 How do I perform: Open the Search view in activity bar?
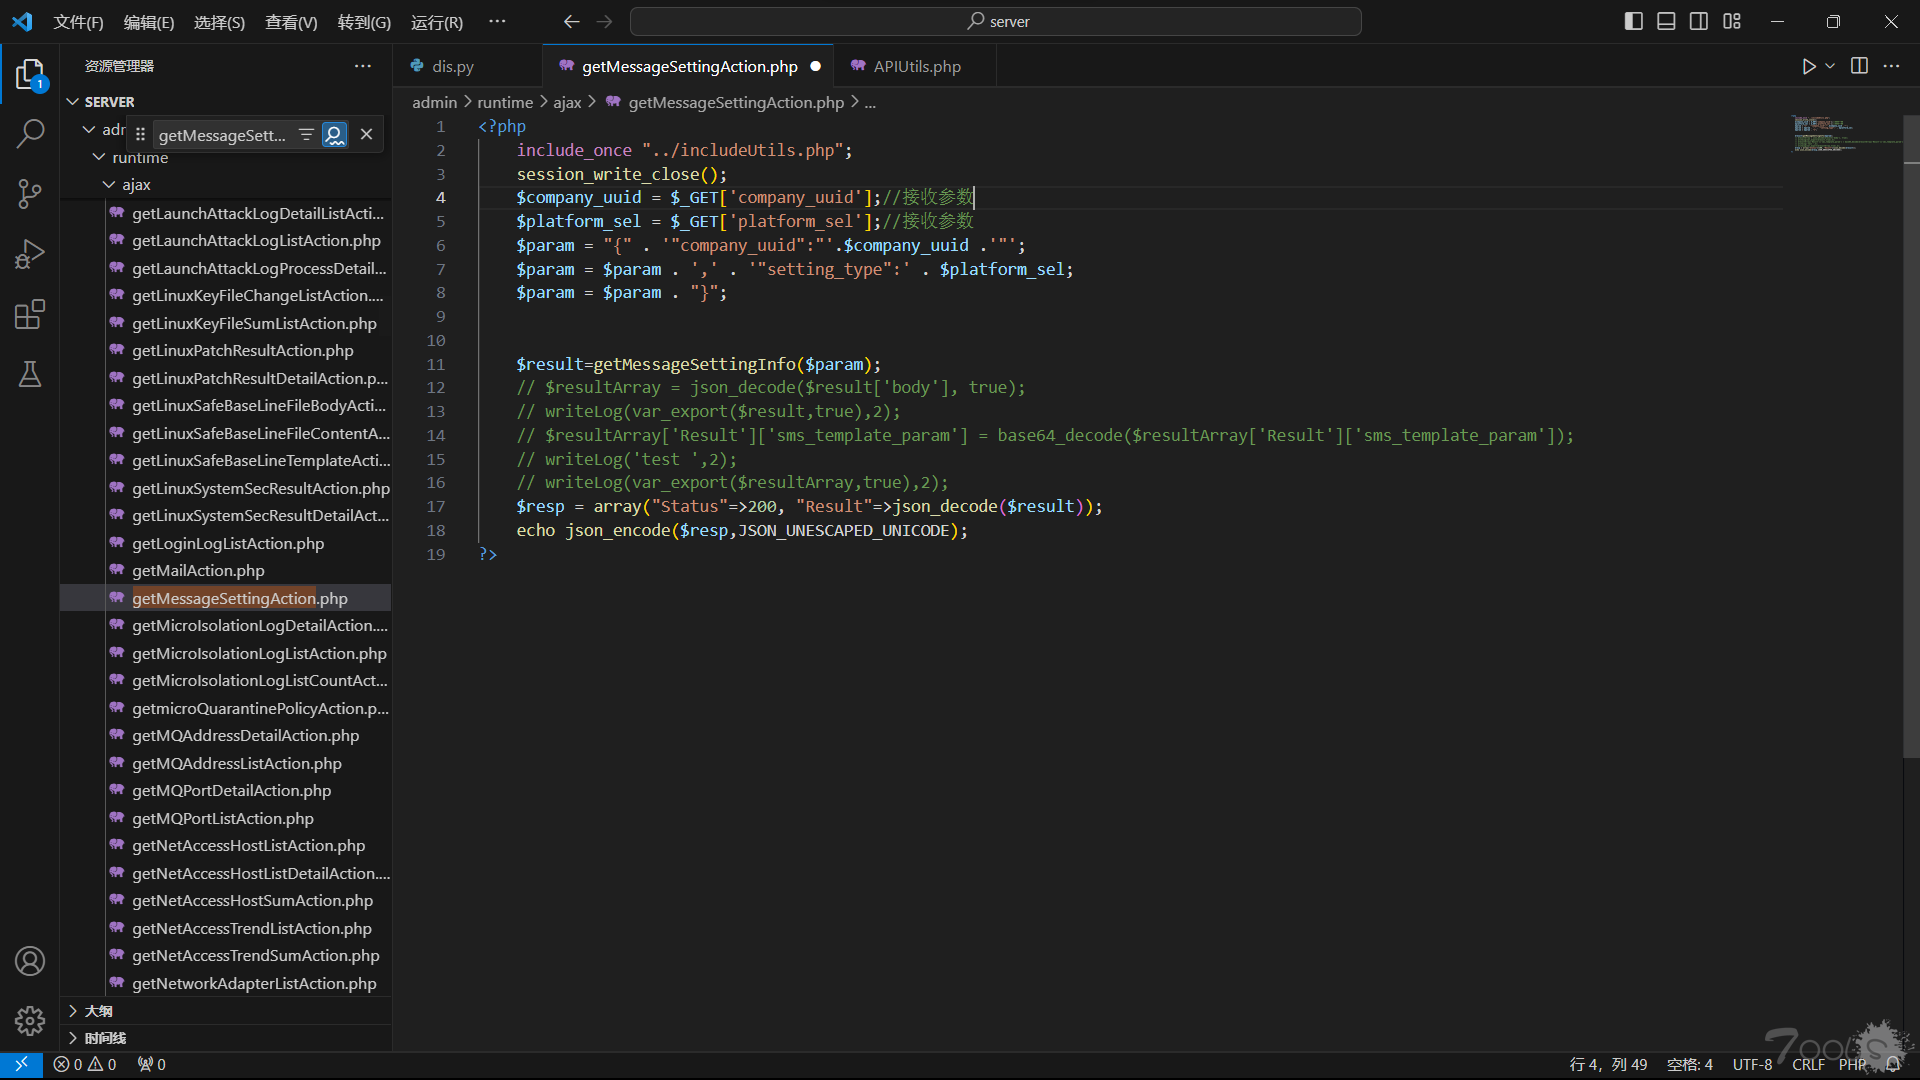[30, 133]
